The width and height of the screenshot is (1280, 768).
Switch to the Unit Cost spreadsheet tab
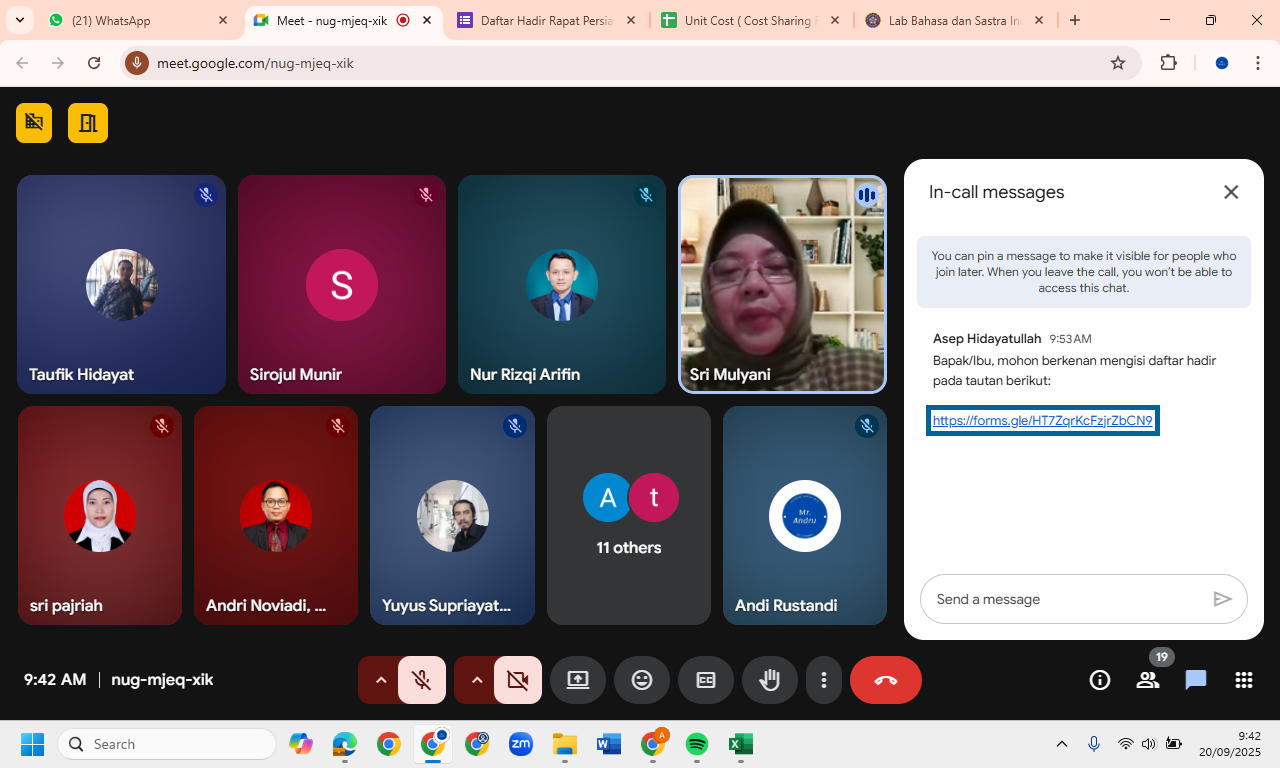coord(750,20)
